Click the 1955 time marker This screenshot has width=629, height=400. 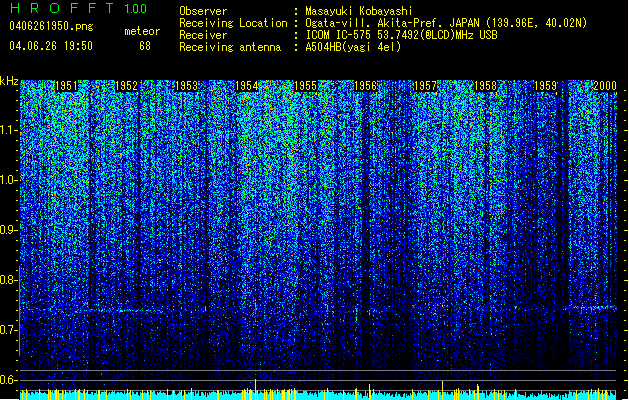(x=305, y=86)
